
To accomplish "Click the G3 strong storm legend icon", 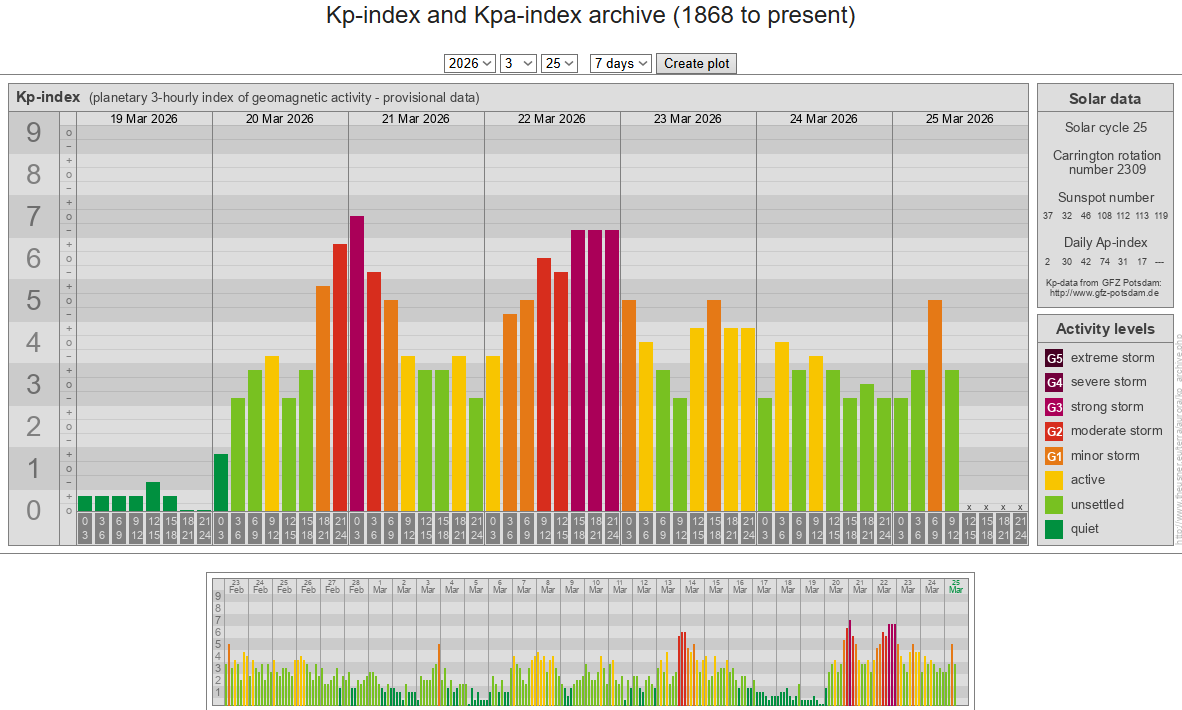I will tap(1054, 407).
